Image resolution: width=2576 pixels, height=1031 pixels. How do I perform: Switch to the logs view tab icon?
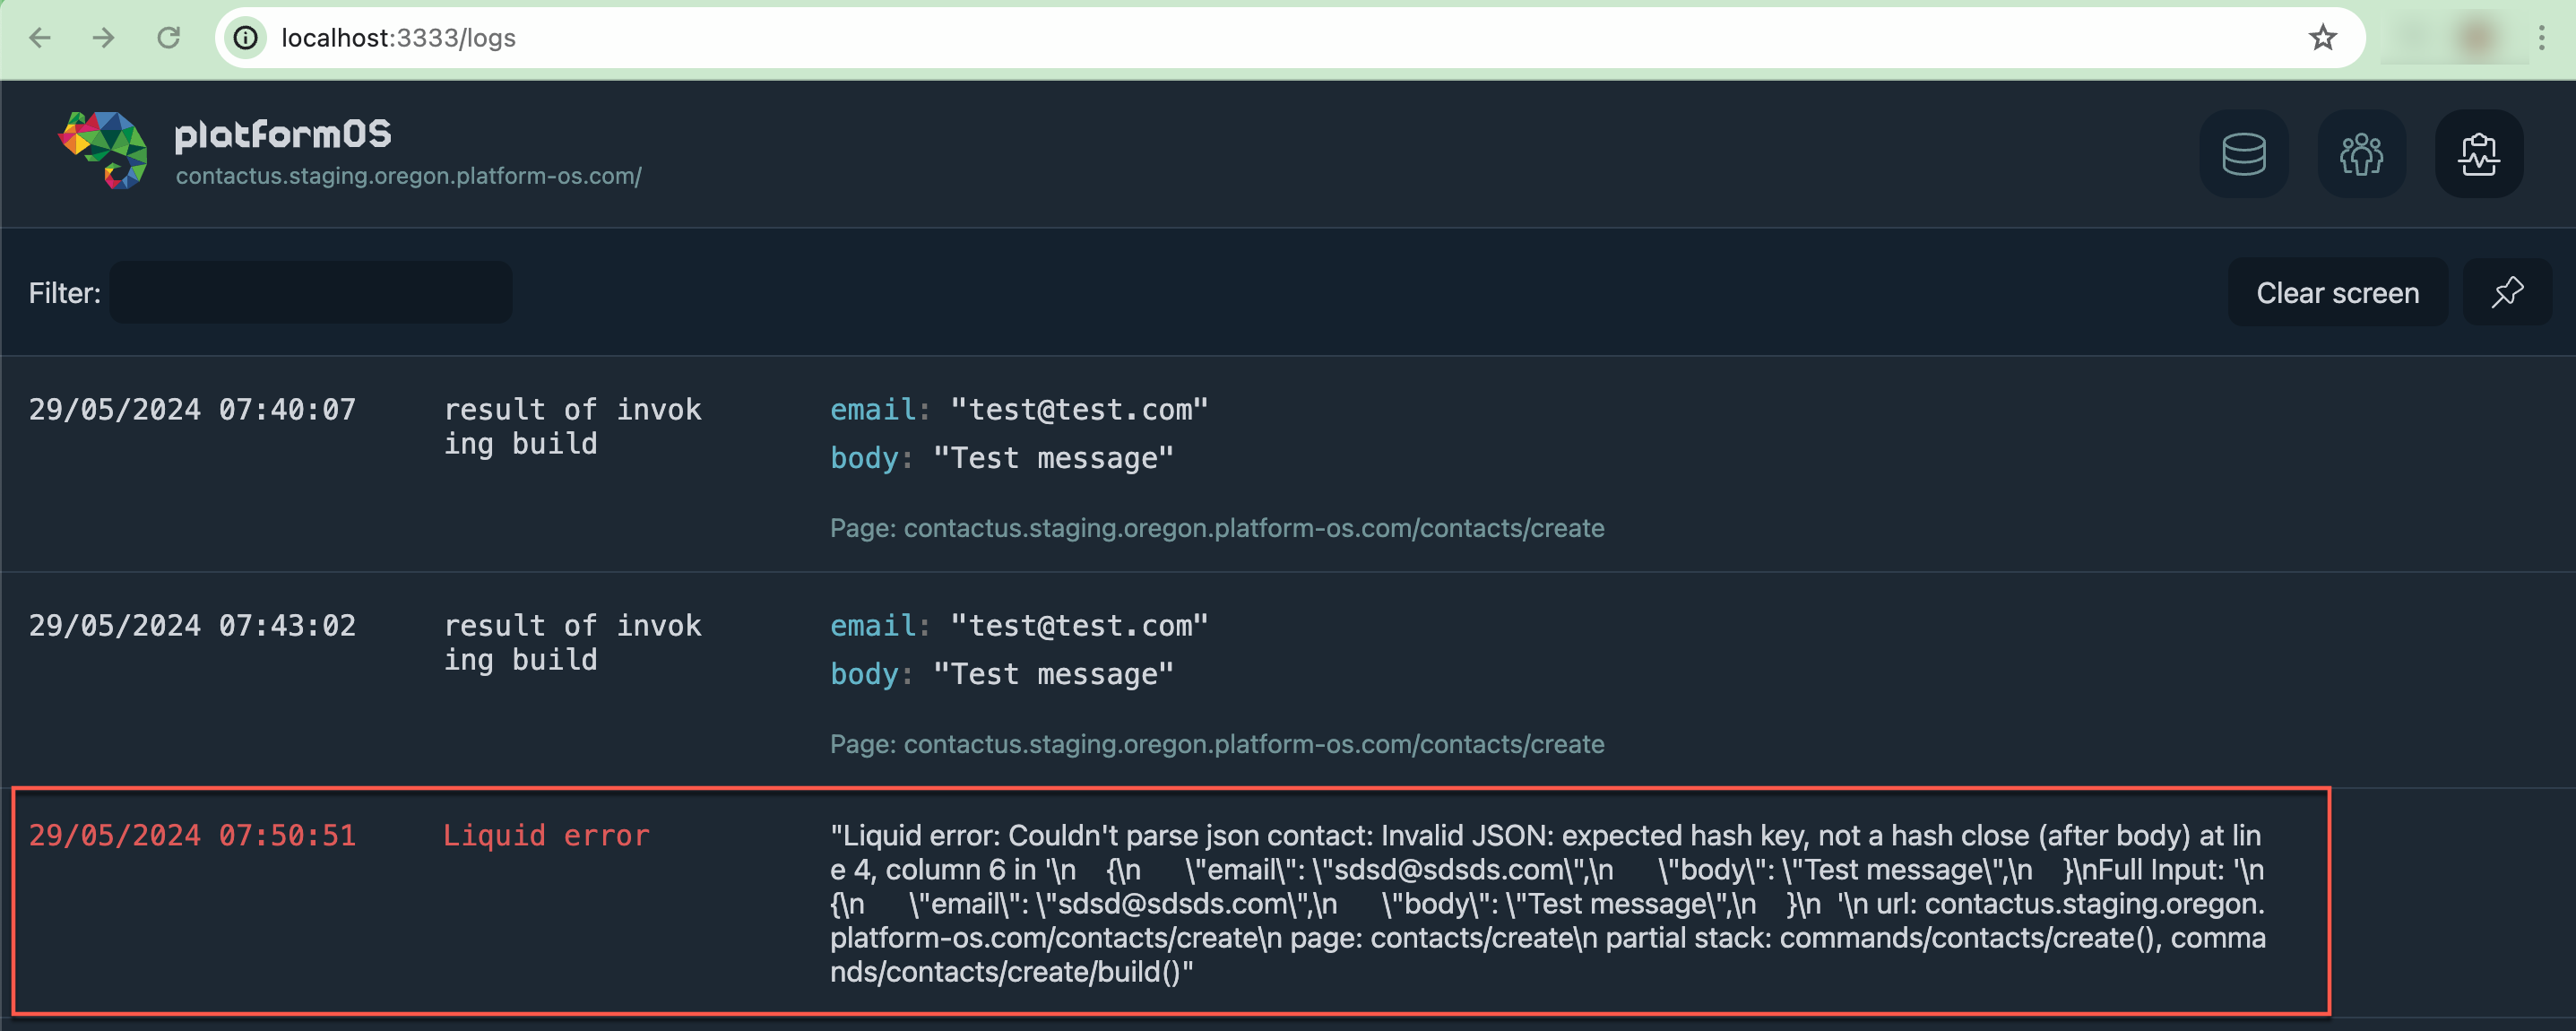click(x=2479, y=154)
